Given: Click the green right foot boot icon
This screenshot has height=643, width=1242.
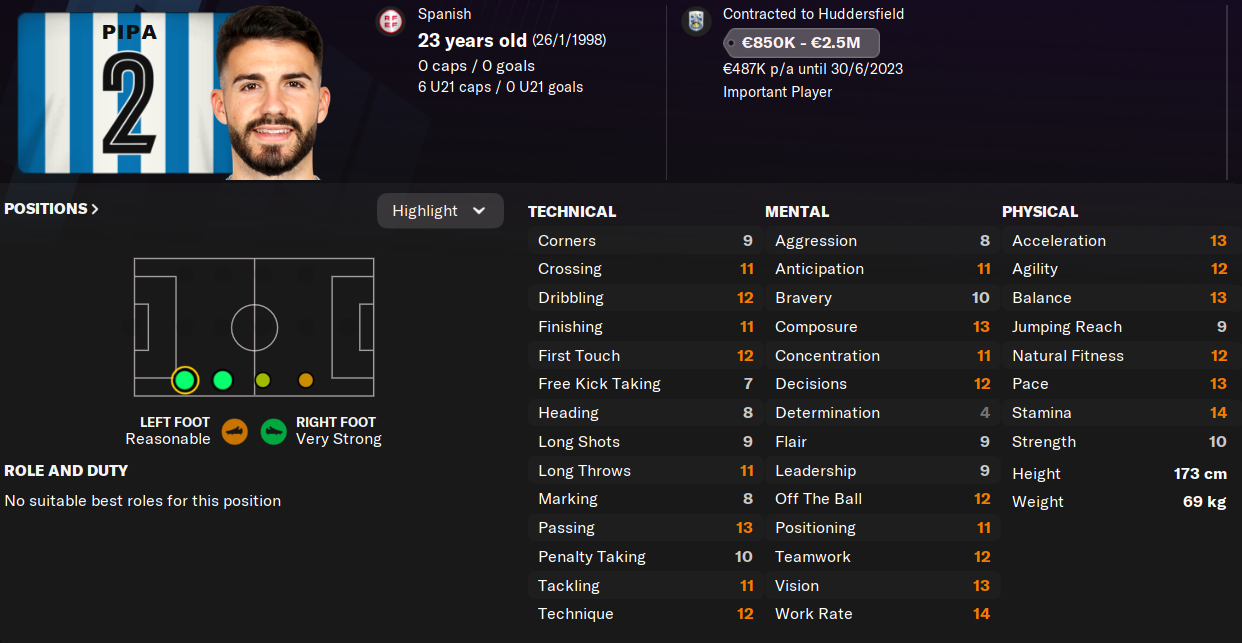Looking at the screenshot, I should click(x=274, y=432).
